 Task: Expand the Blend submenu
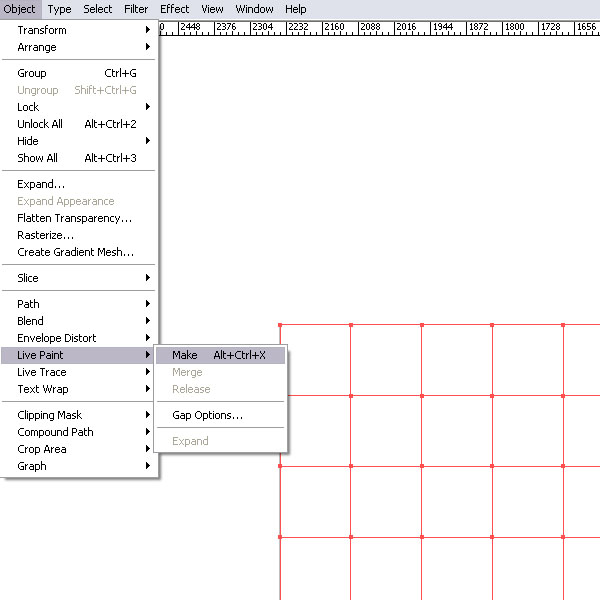point(79,321)
